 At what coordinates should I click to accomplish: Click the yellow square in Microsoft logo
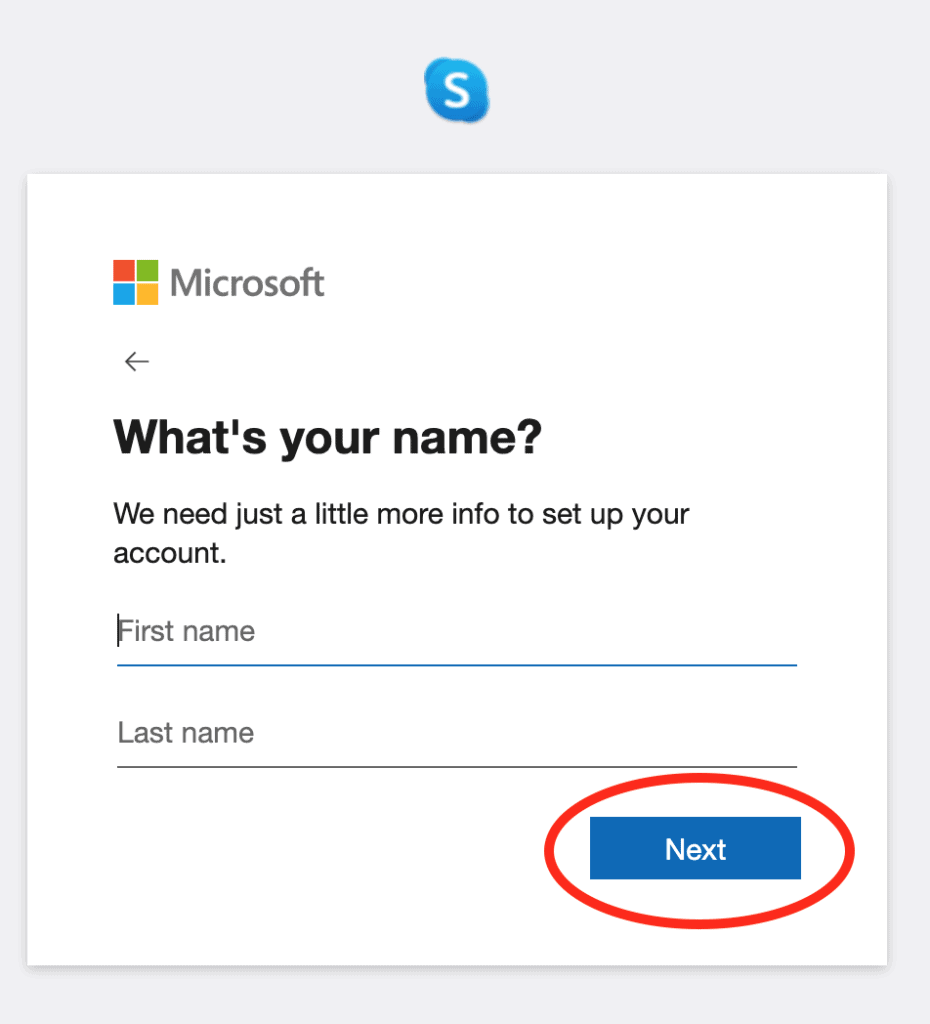coord(147,294)
